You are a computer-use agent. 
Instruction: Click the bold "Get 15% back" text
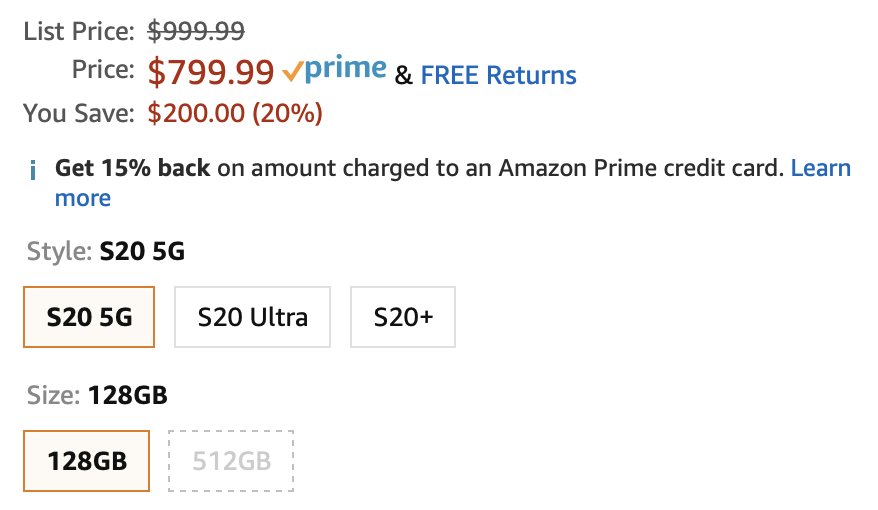point(132,168)
